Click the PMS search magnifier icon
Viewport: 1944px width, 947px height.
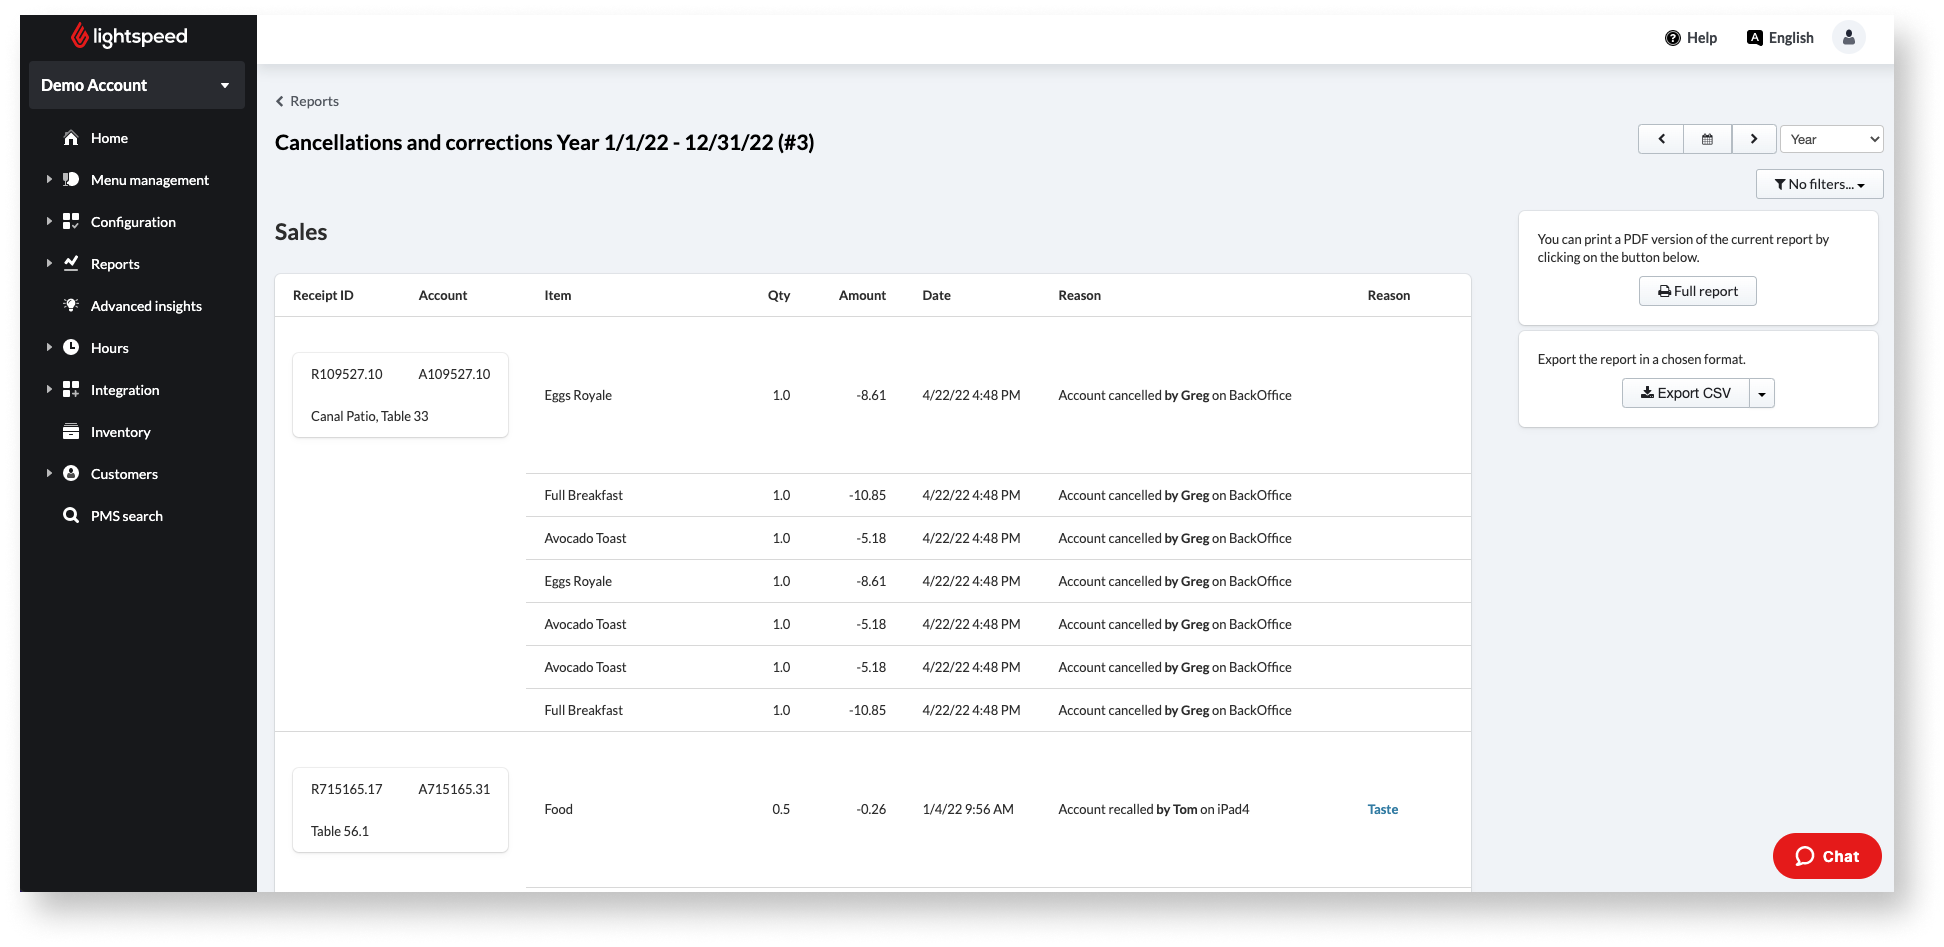[x=71, y=516]
